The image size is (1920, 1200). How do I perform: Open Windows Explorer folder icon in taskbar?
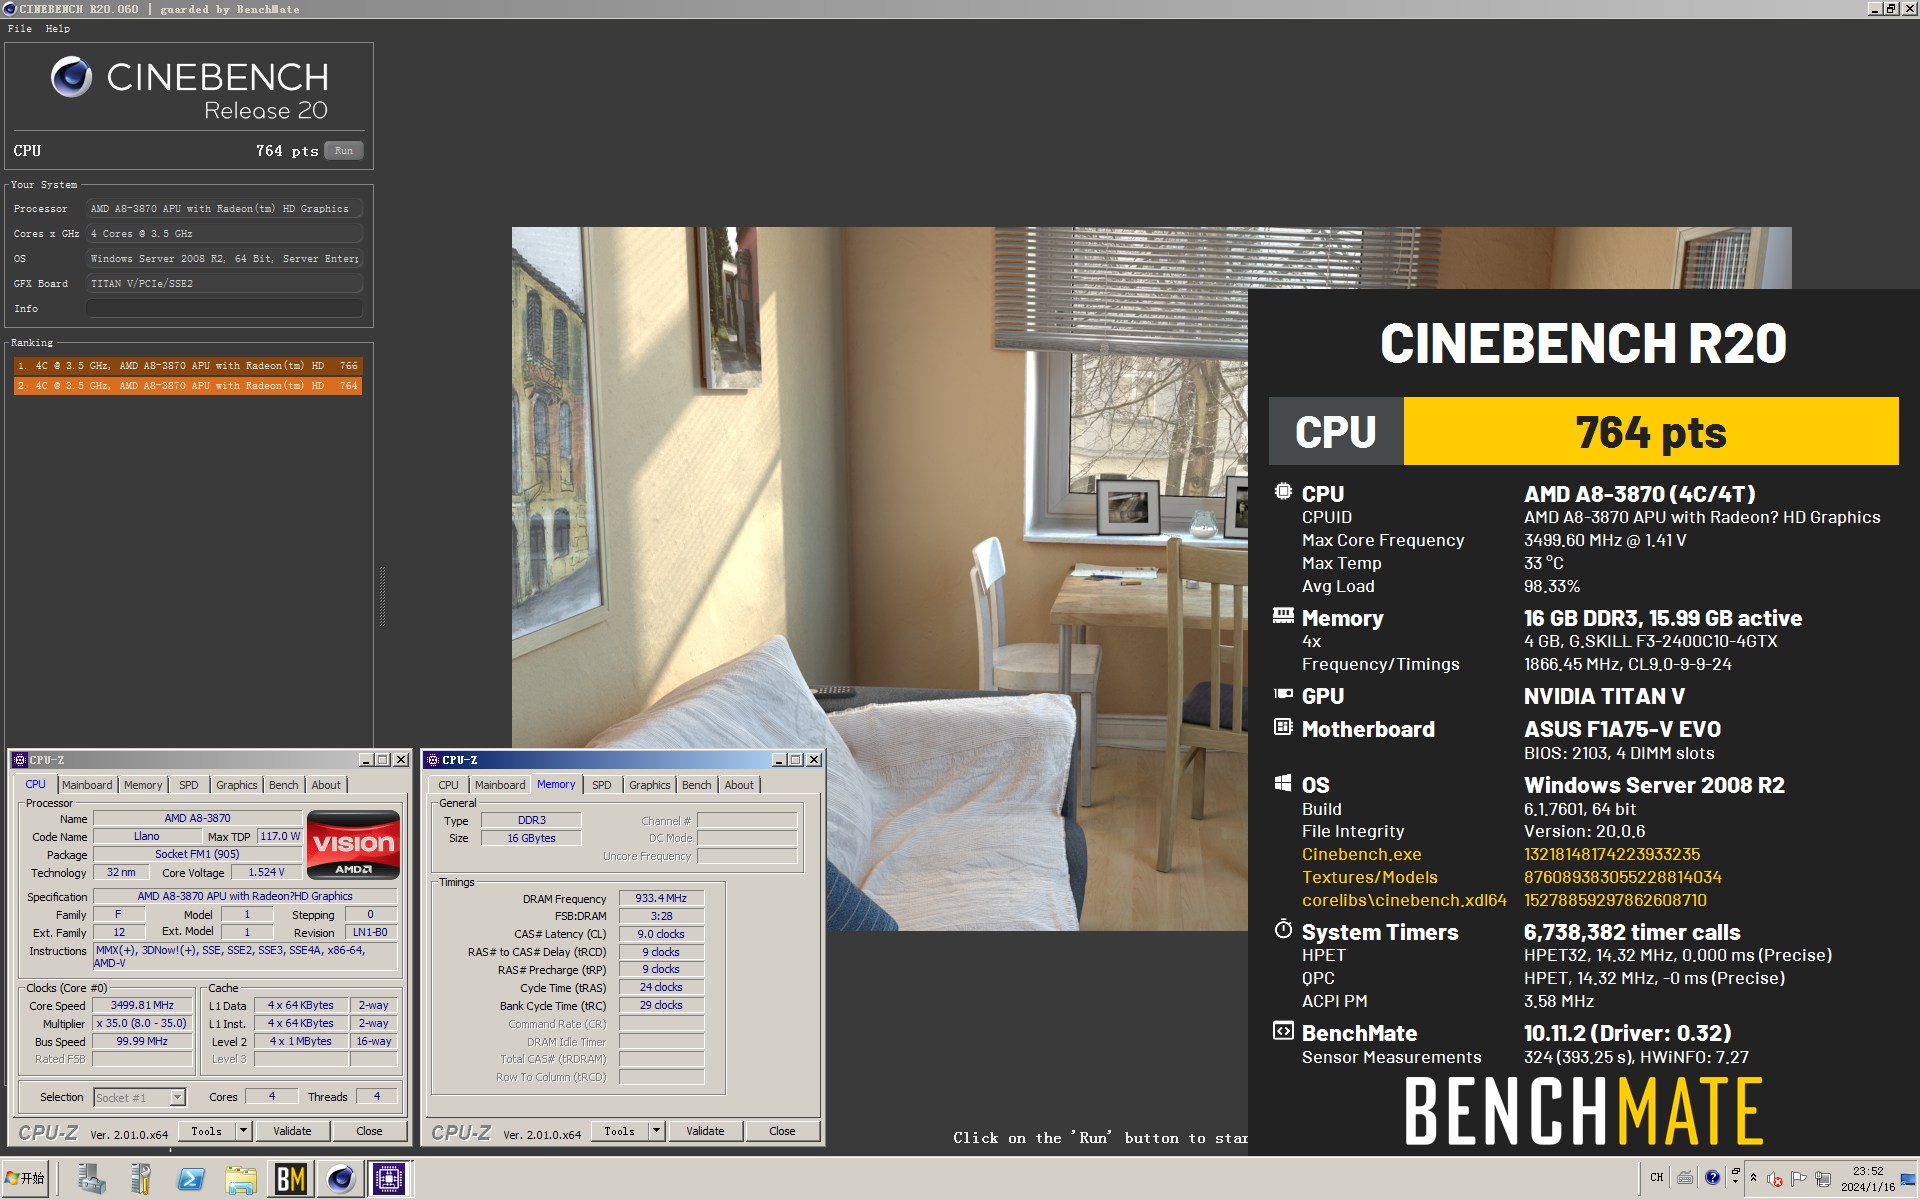(241, 1179)
